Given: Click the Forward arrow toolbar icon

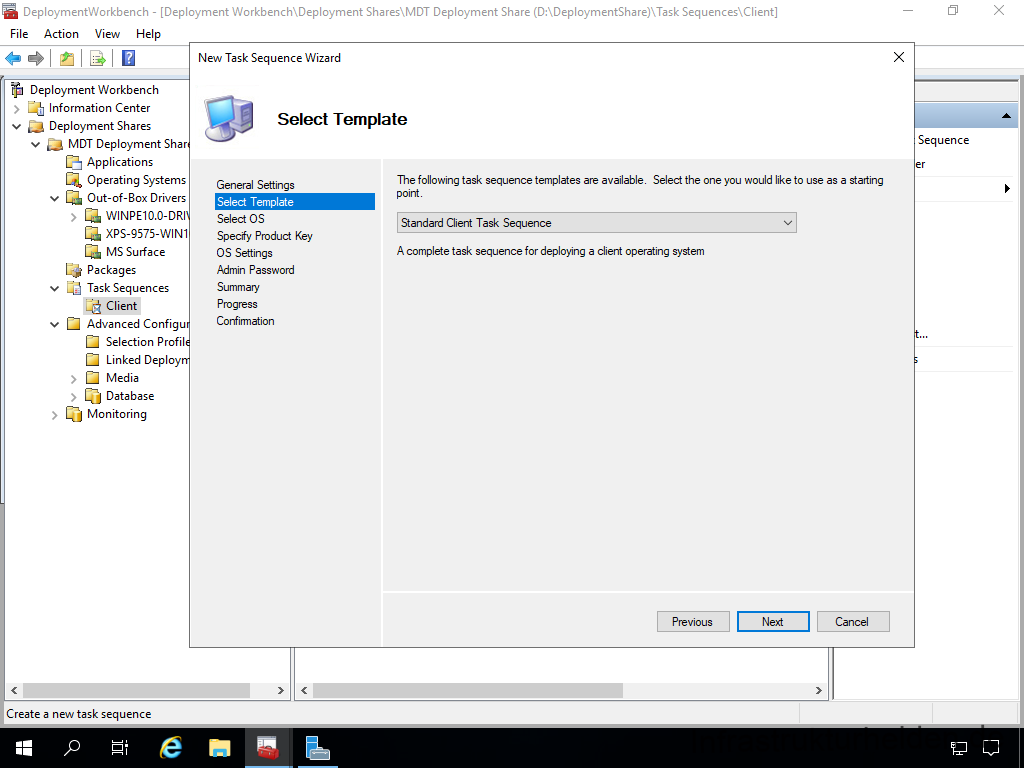Looking at the screenshot, I should point(36,58).
